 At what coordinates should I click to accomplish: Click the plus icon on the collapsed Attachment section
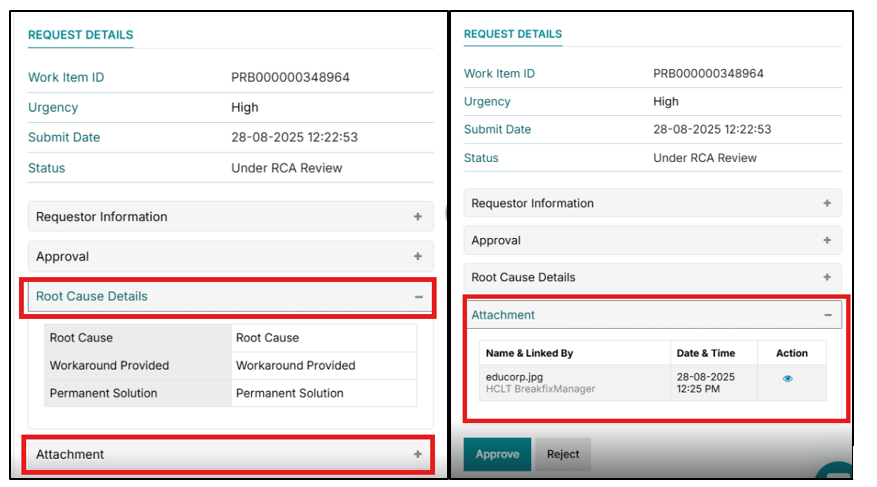[x=417, y=454]
